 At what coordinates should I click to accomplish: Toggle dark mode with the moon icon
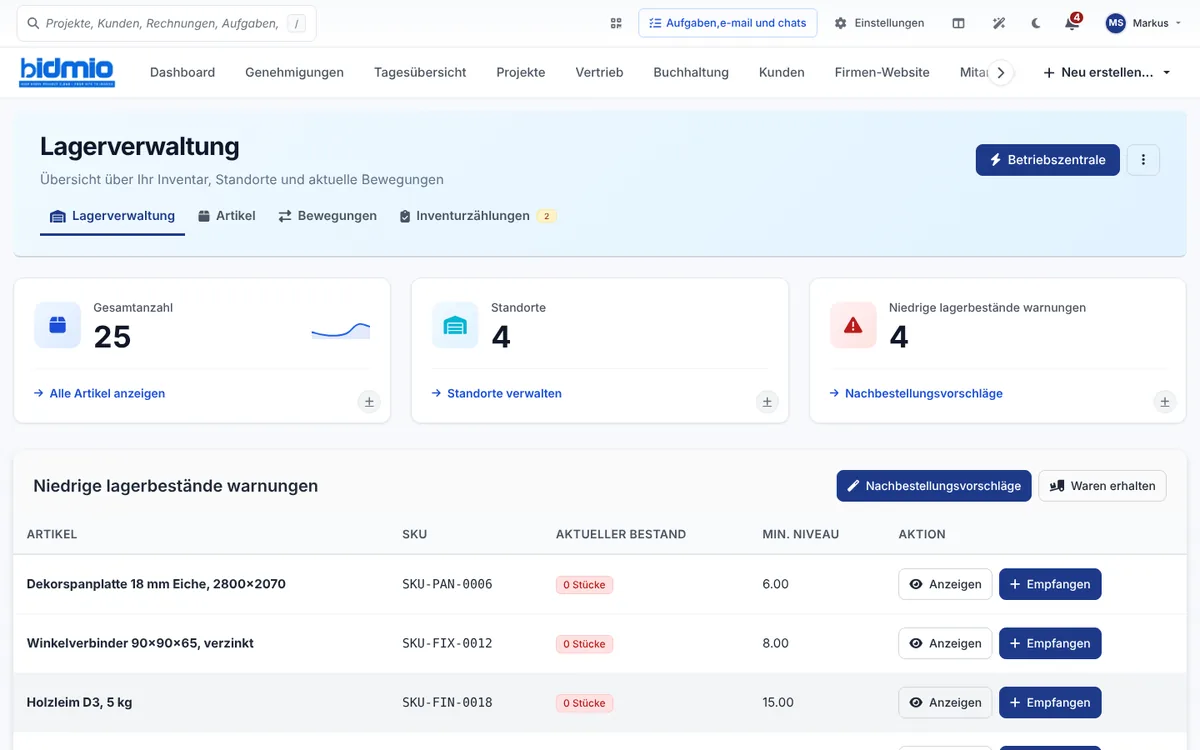[1035, 23]
